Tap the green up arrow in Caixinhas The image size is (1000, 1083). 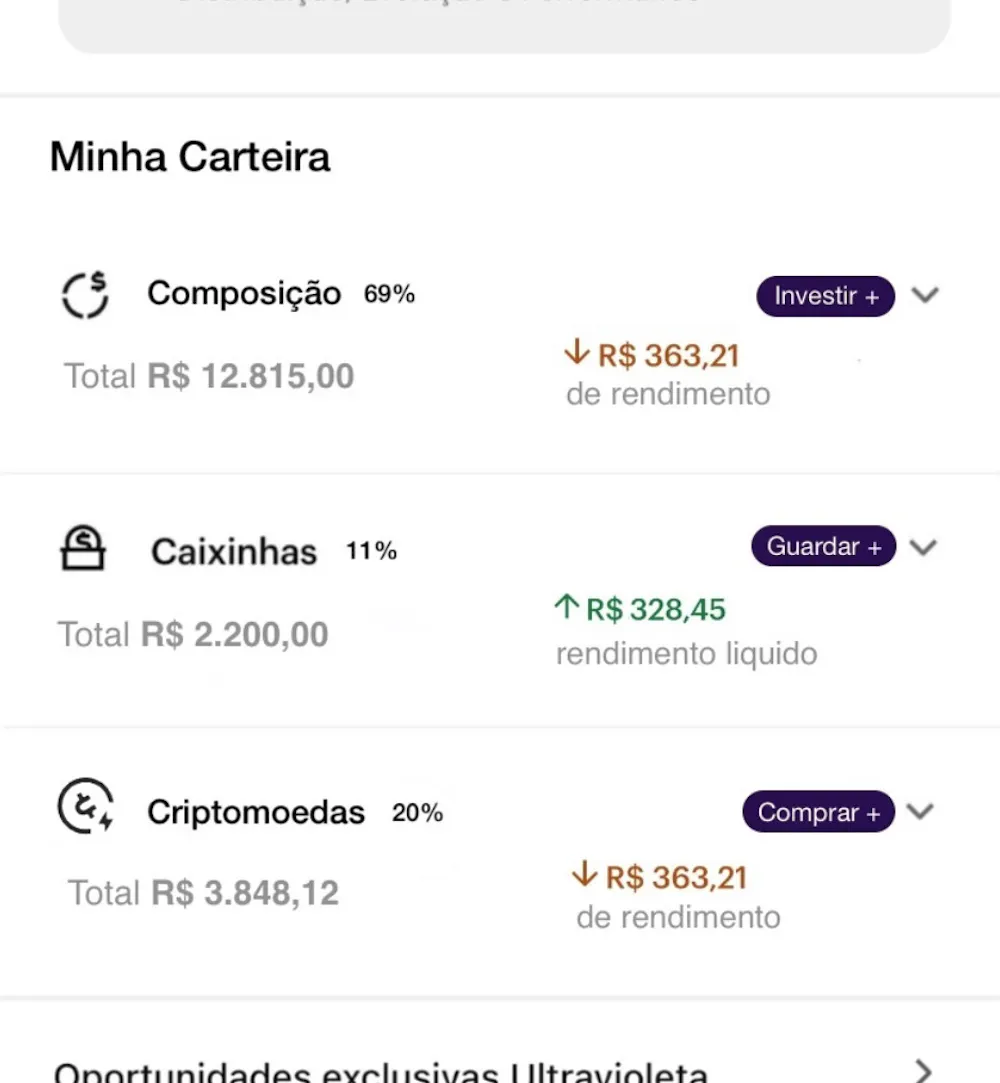tap(567, 607)
